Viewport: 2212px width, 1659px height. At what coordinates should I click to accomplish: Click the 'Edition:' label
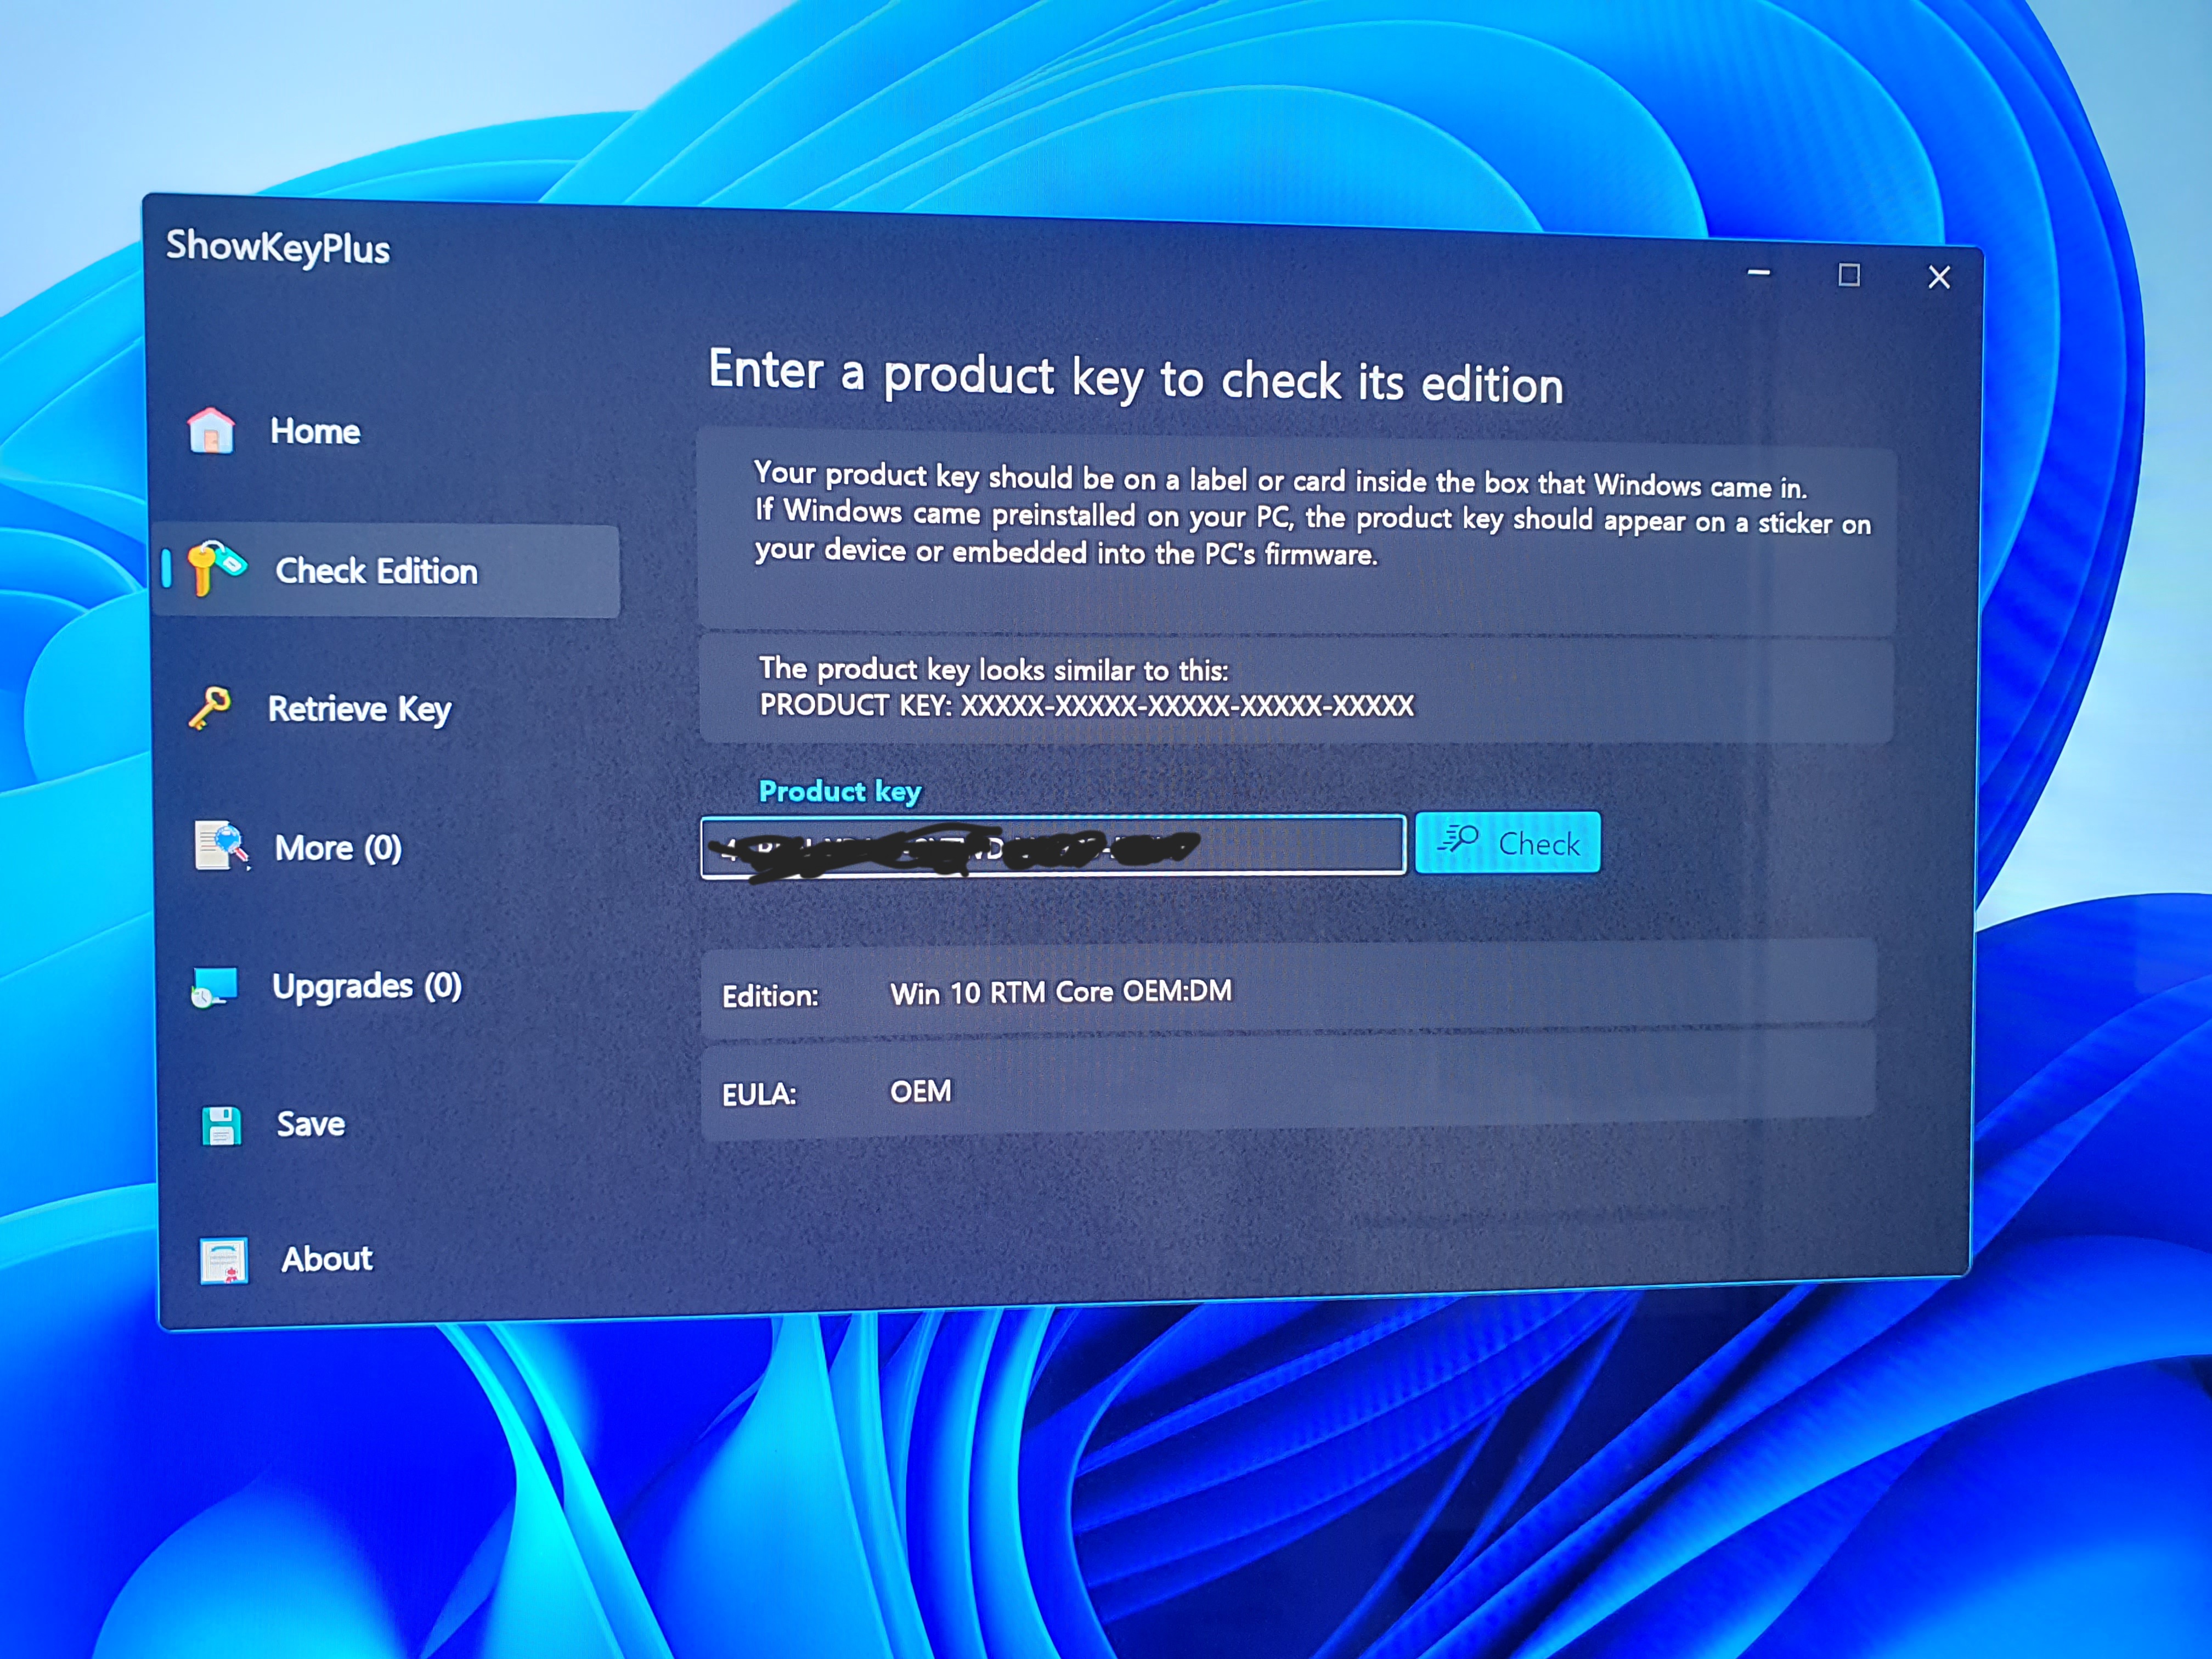pos(770,996)
